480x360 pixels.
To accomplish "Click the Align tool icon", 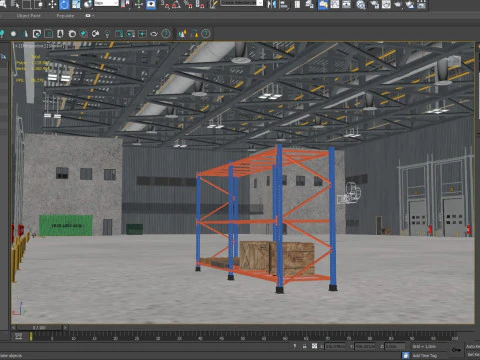I will click(284, 4).
